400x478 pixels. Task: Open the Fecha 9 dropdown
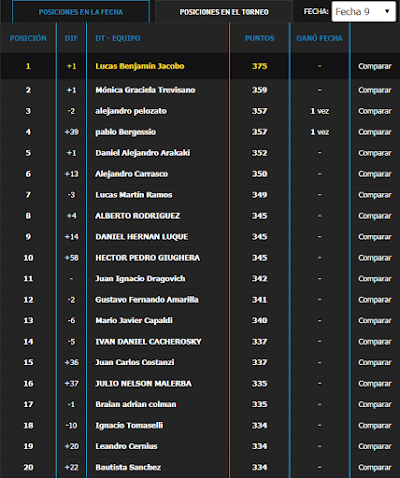pos(363,12)
